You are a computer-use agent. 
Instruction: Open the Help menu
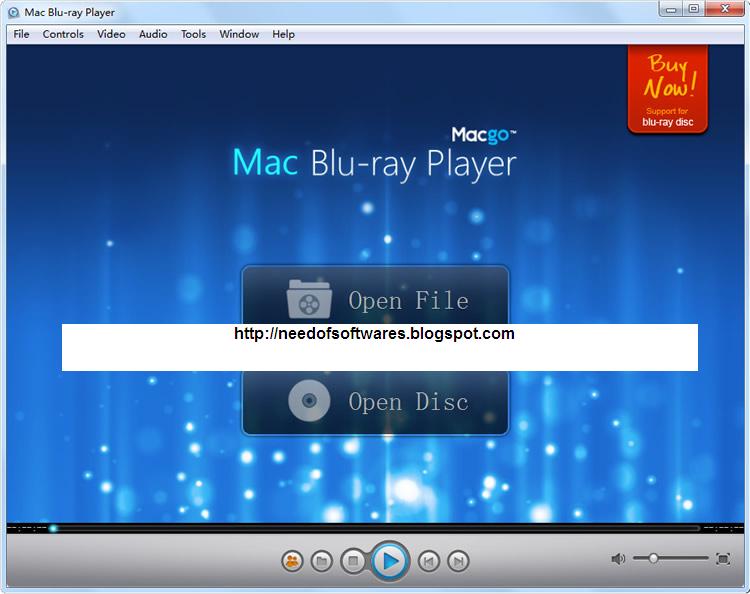pos(283,34)
